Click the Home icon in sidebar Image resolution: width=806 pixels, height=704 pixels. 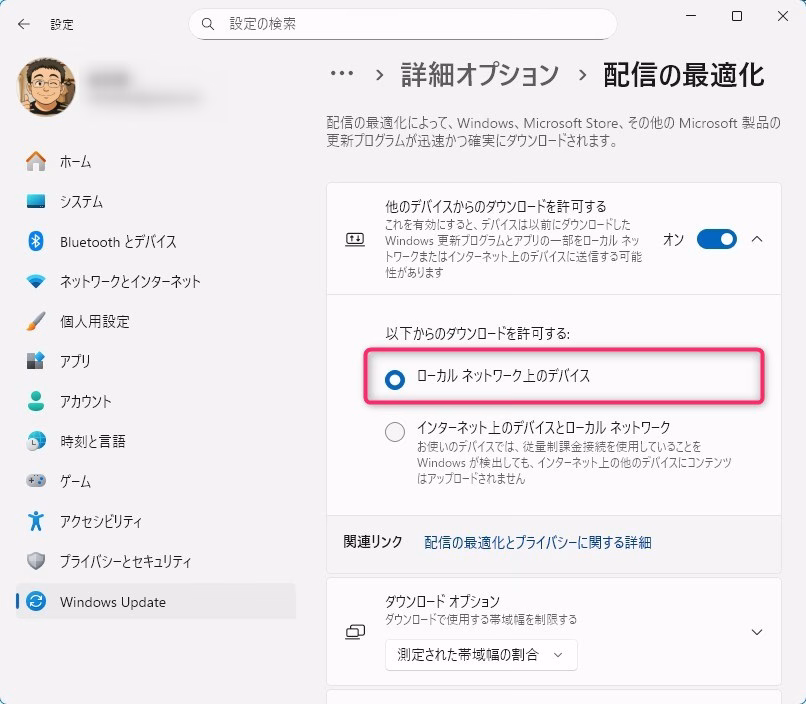click(36, 162)
